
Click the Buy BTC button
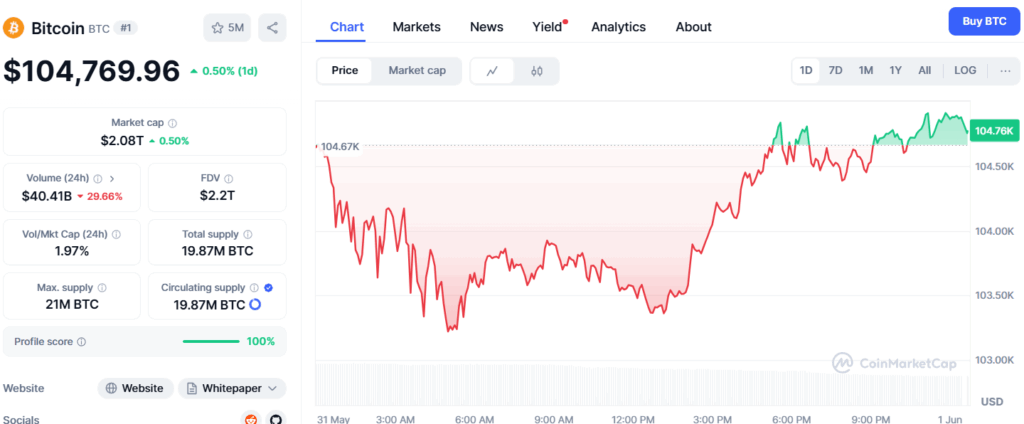click(984, 22)
